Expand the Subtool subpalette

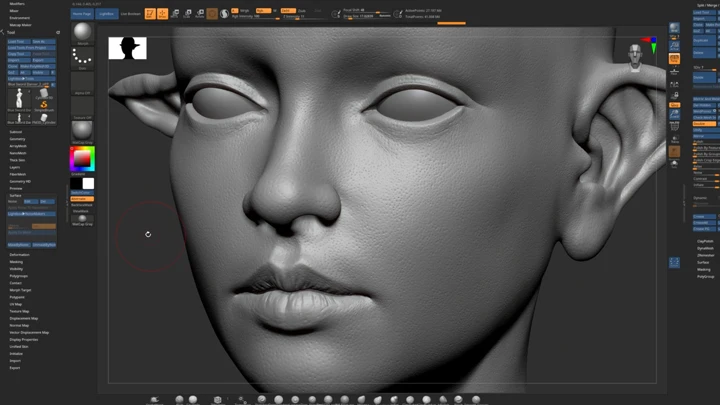pos(16,132)
